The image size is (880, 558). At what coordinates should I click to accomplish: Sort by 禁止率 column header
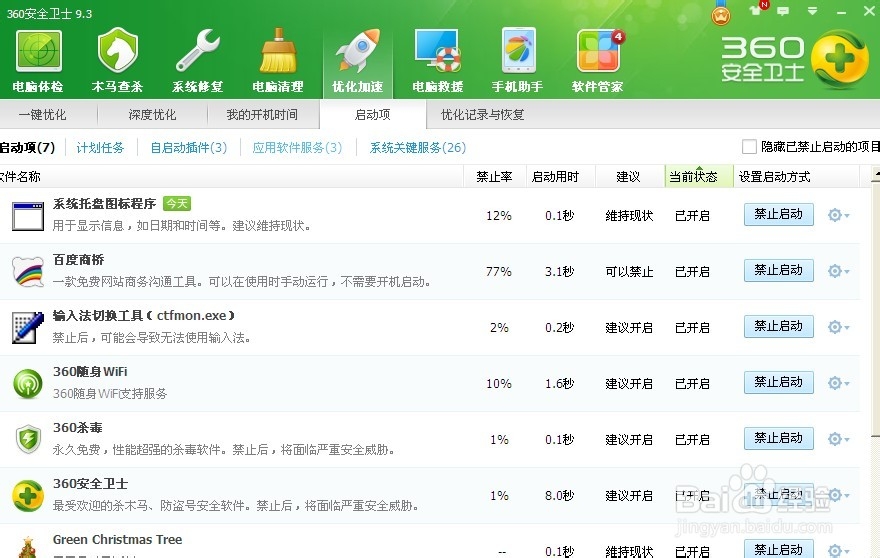tap(494, 177)
